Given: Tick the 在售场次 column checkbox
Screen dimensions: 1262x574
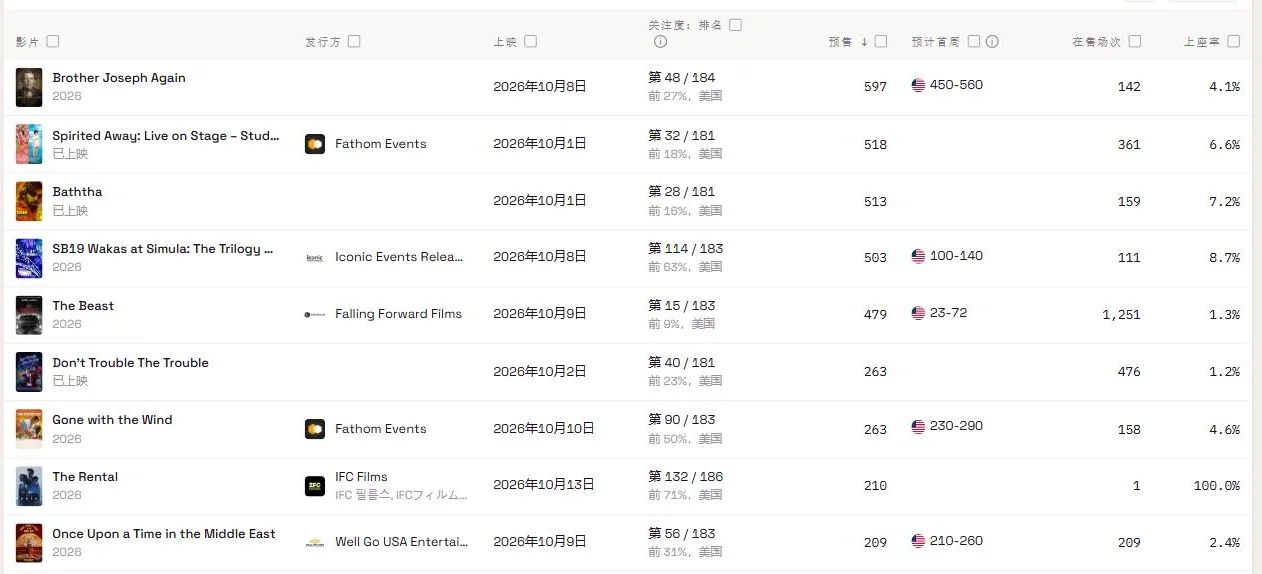Looking at the screenshot, I should tap(1135, 41).
